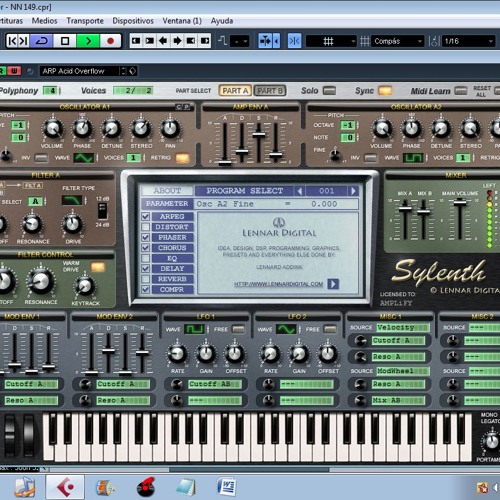The width and height of the screenshot is (500, 500).
Task: Toggle the DISTORT checkbox
Action: point(145,227)
